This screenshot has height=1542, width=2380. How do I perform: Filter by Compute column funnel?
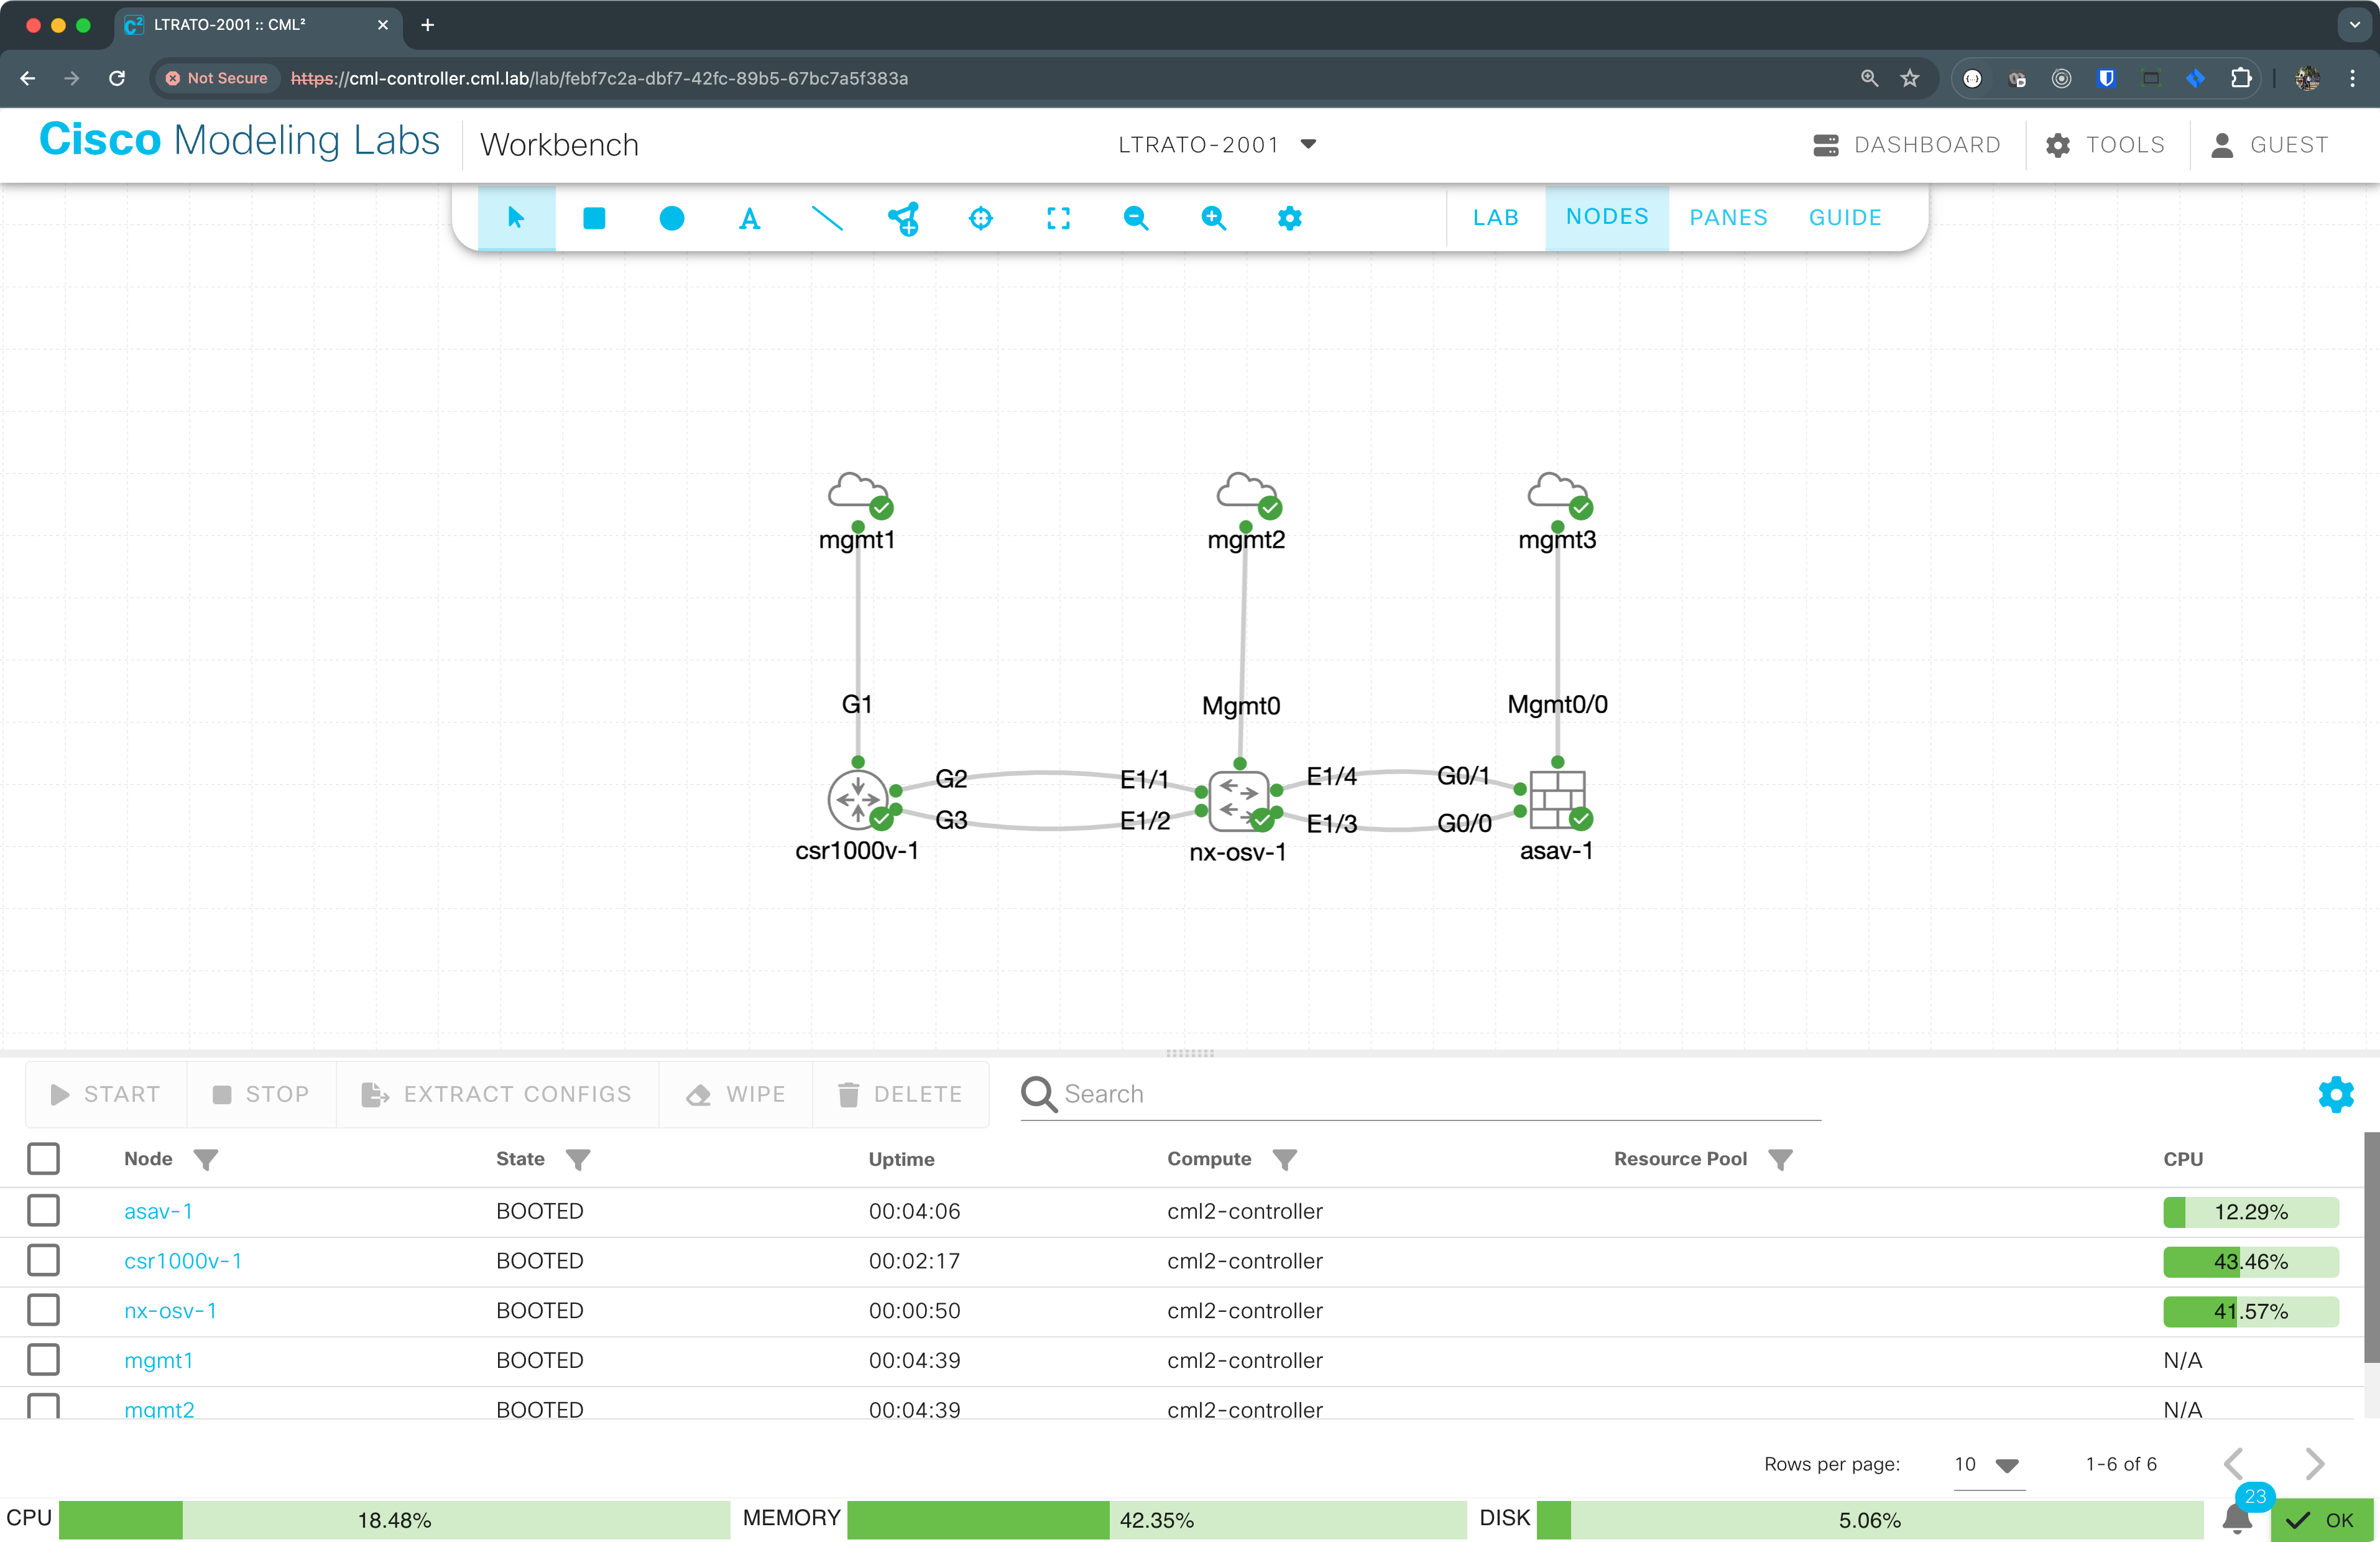coord(1285,1159)
